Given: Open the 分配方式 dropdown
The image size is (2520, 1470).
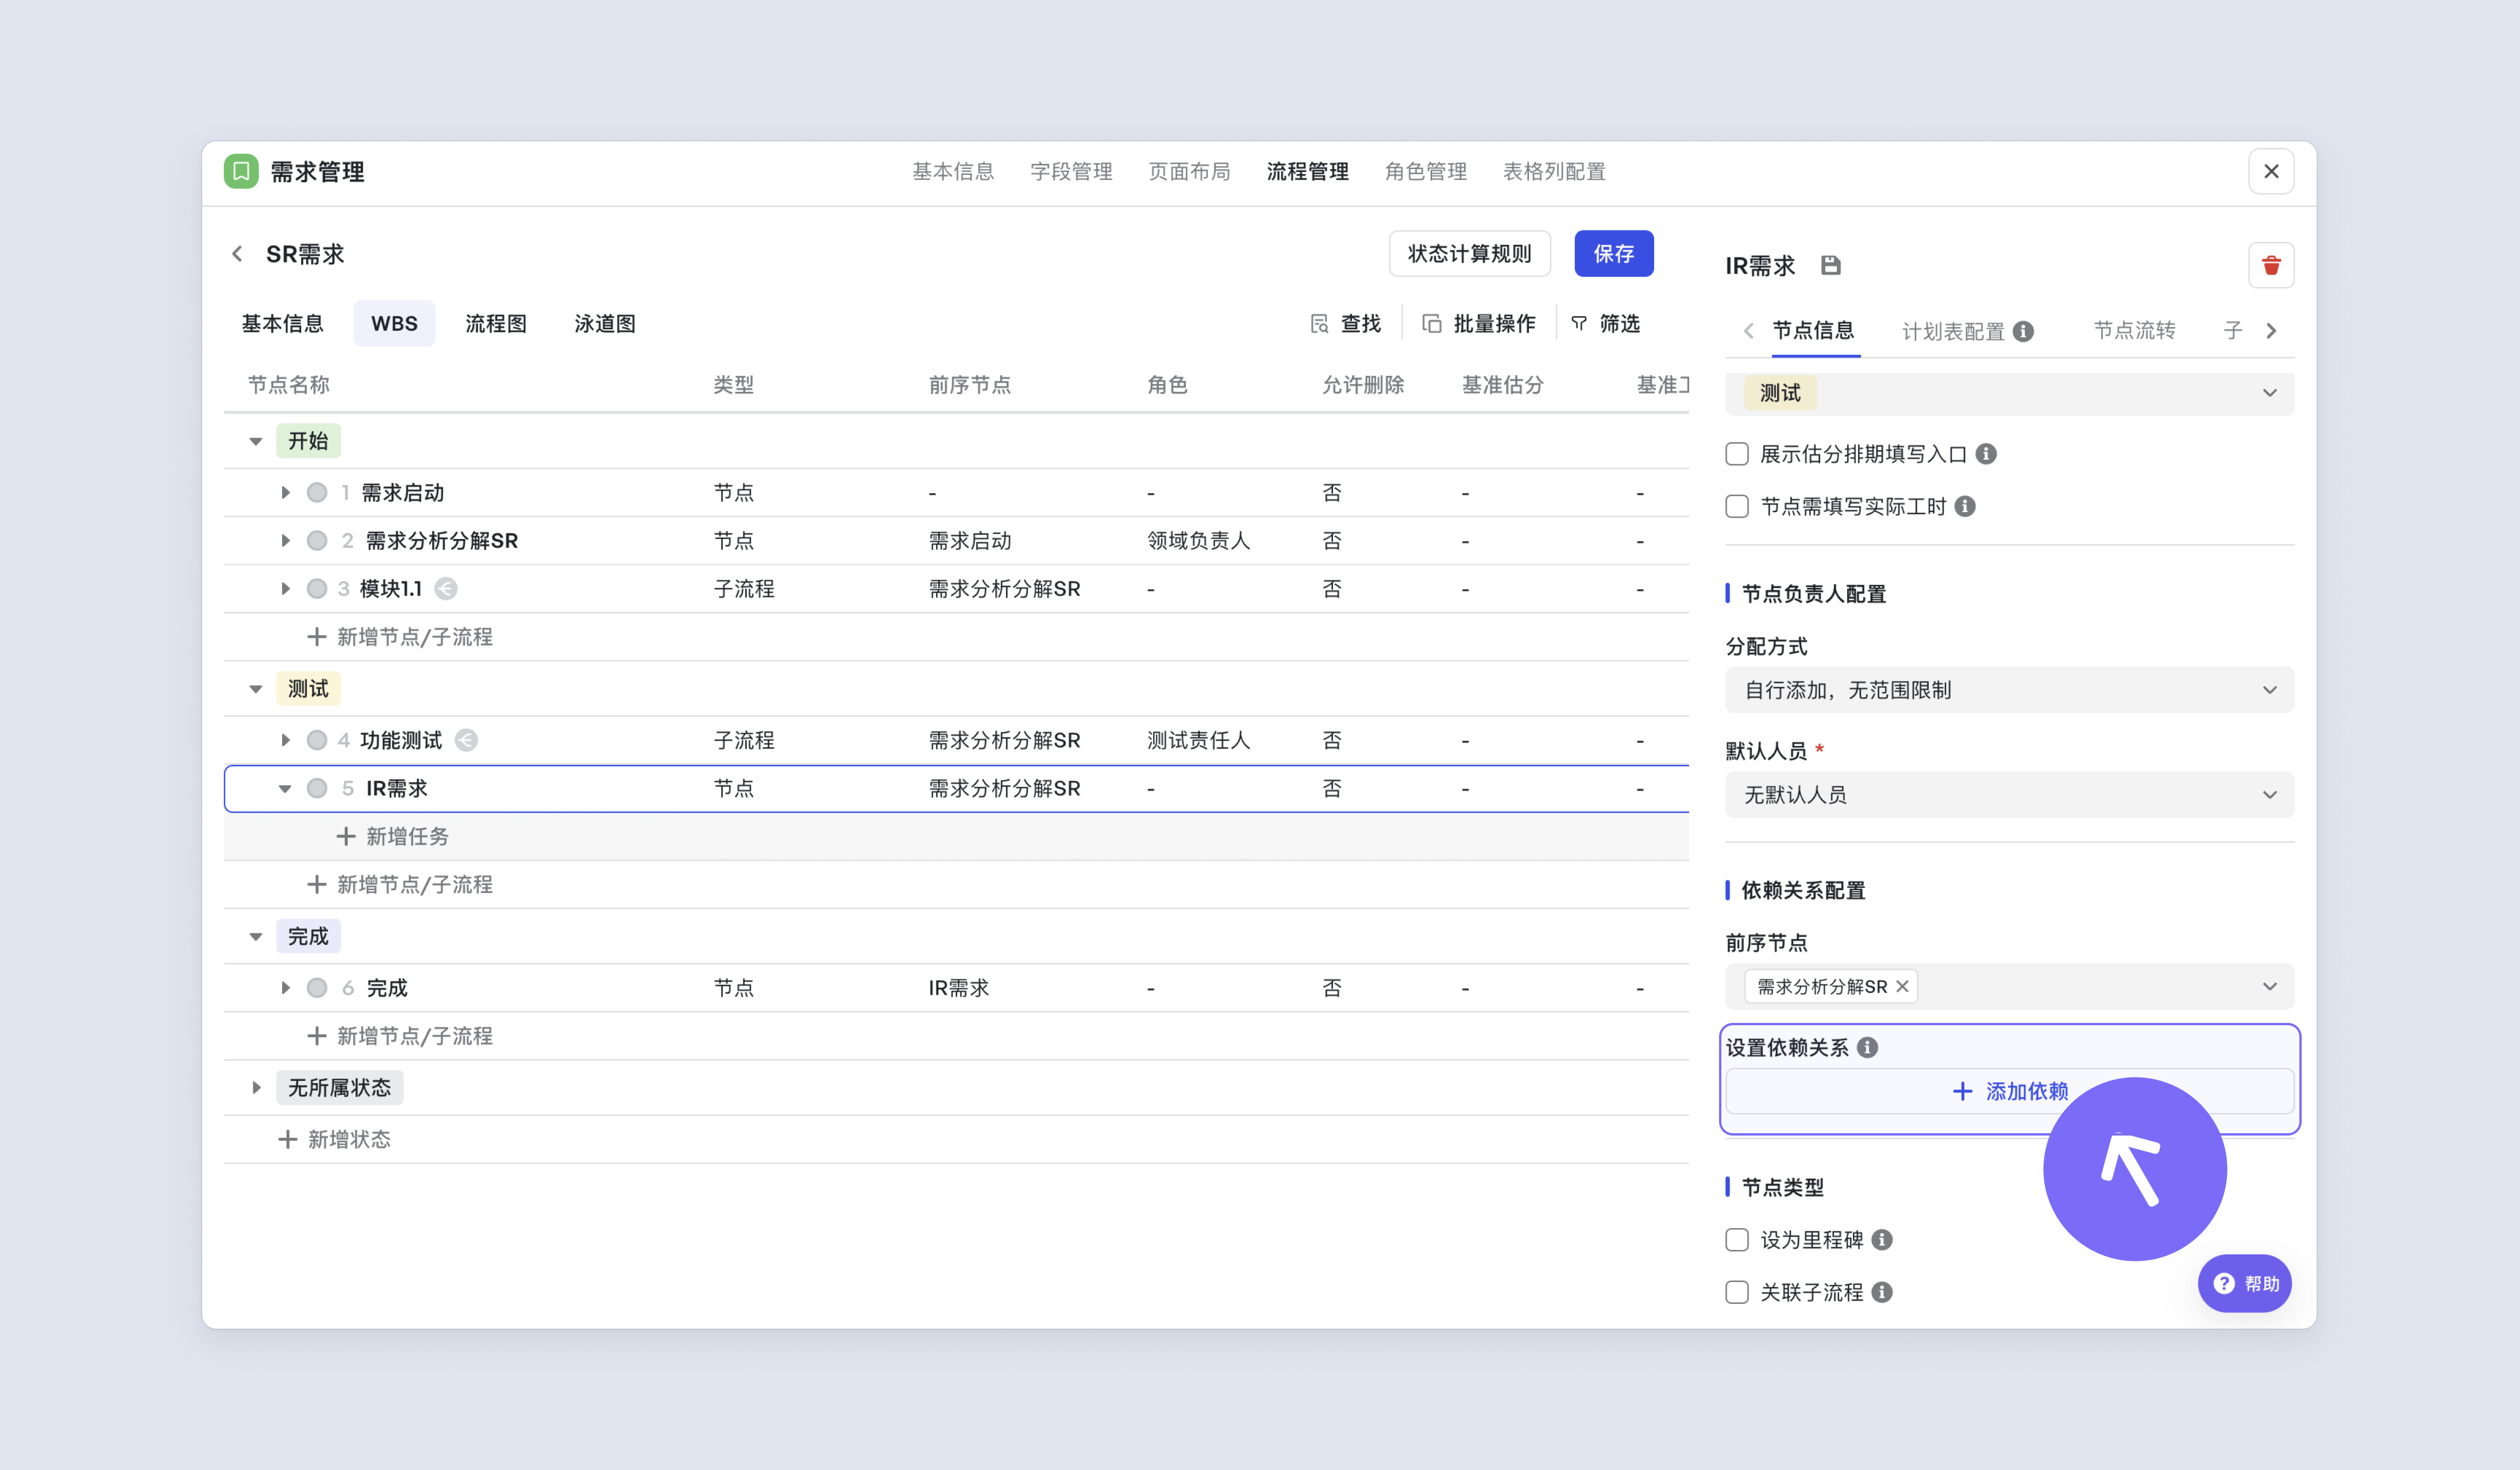Looking at the screenshot, I should 2009,690.
